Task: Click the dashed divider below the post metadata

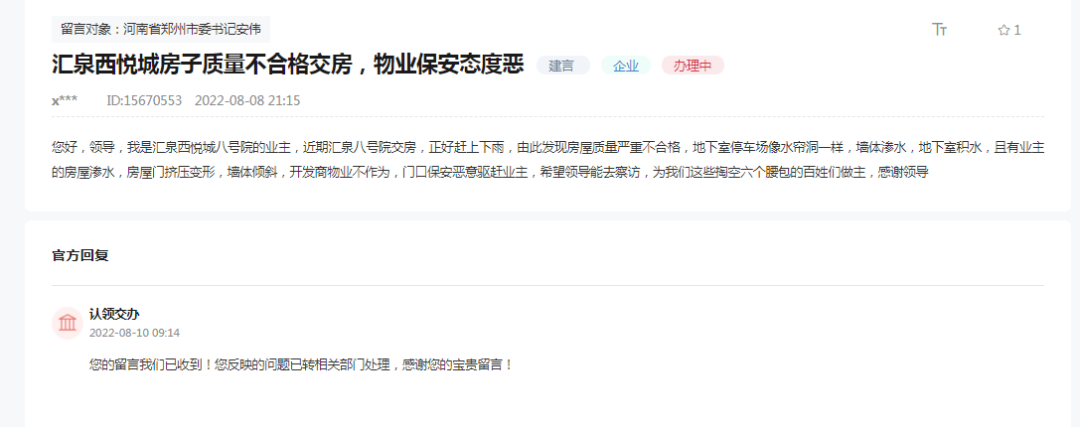Action: click(548, 116)
